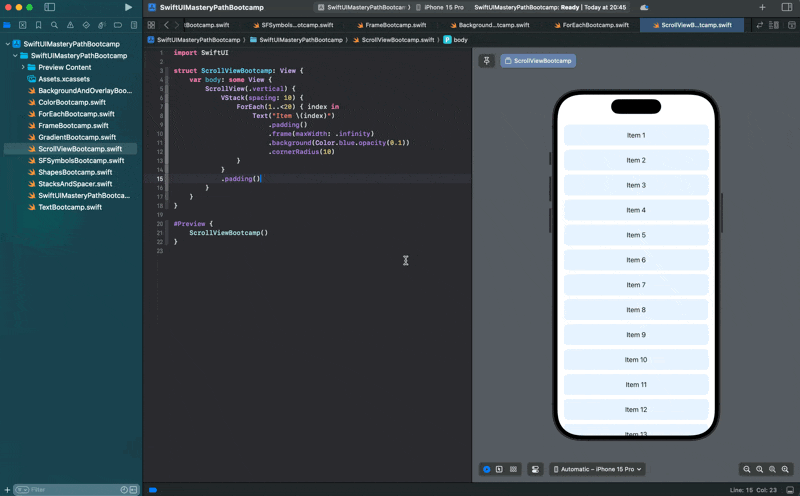Open the Issue navigator warning icon
Screen dimensions: 800x496
[70, 25]
